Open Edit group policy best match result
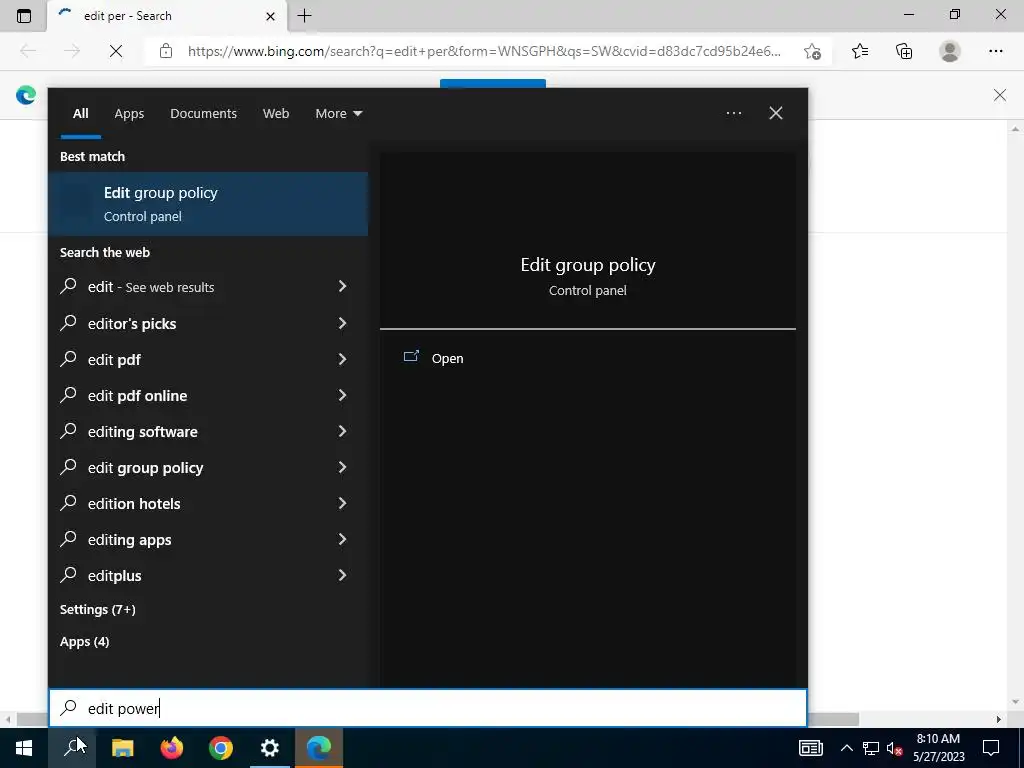The width and height of the screenshot is (1024, 768). tap(208, 204)
